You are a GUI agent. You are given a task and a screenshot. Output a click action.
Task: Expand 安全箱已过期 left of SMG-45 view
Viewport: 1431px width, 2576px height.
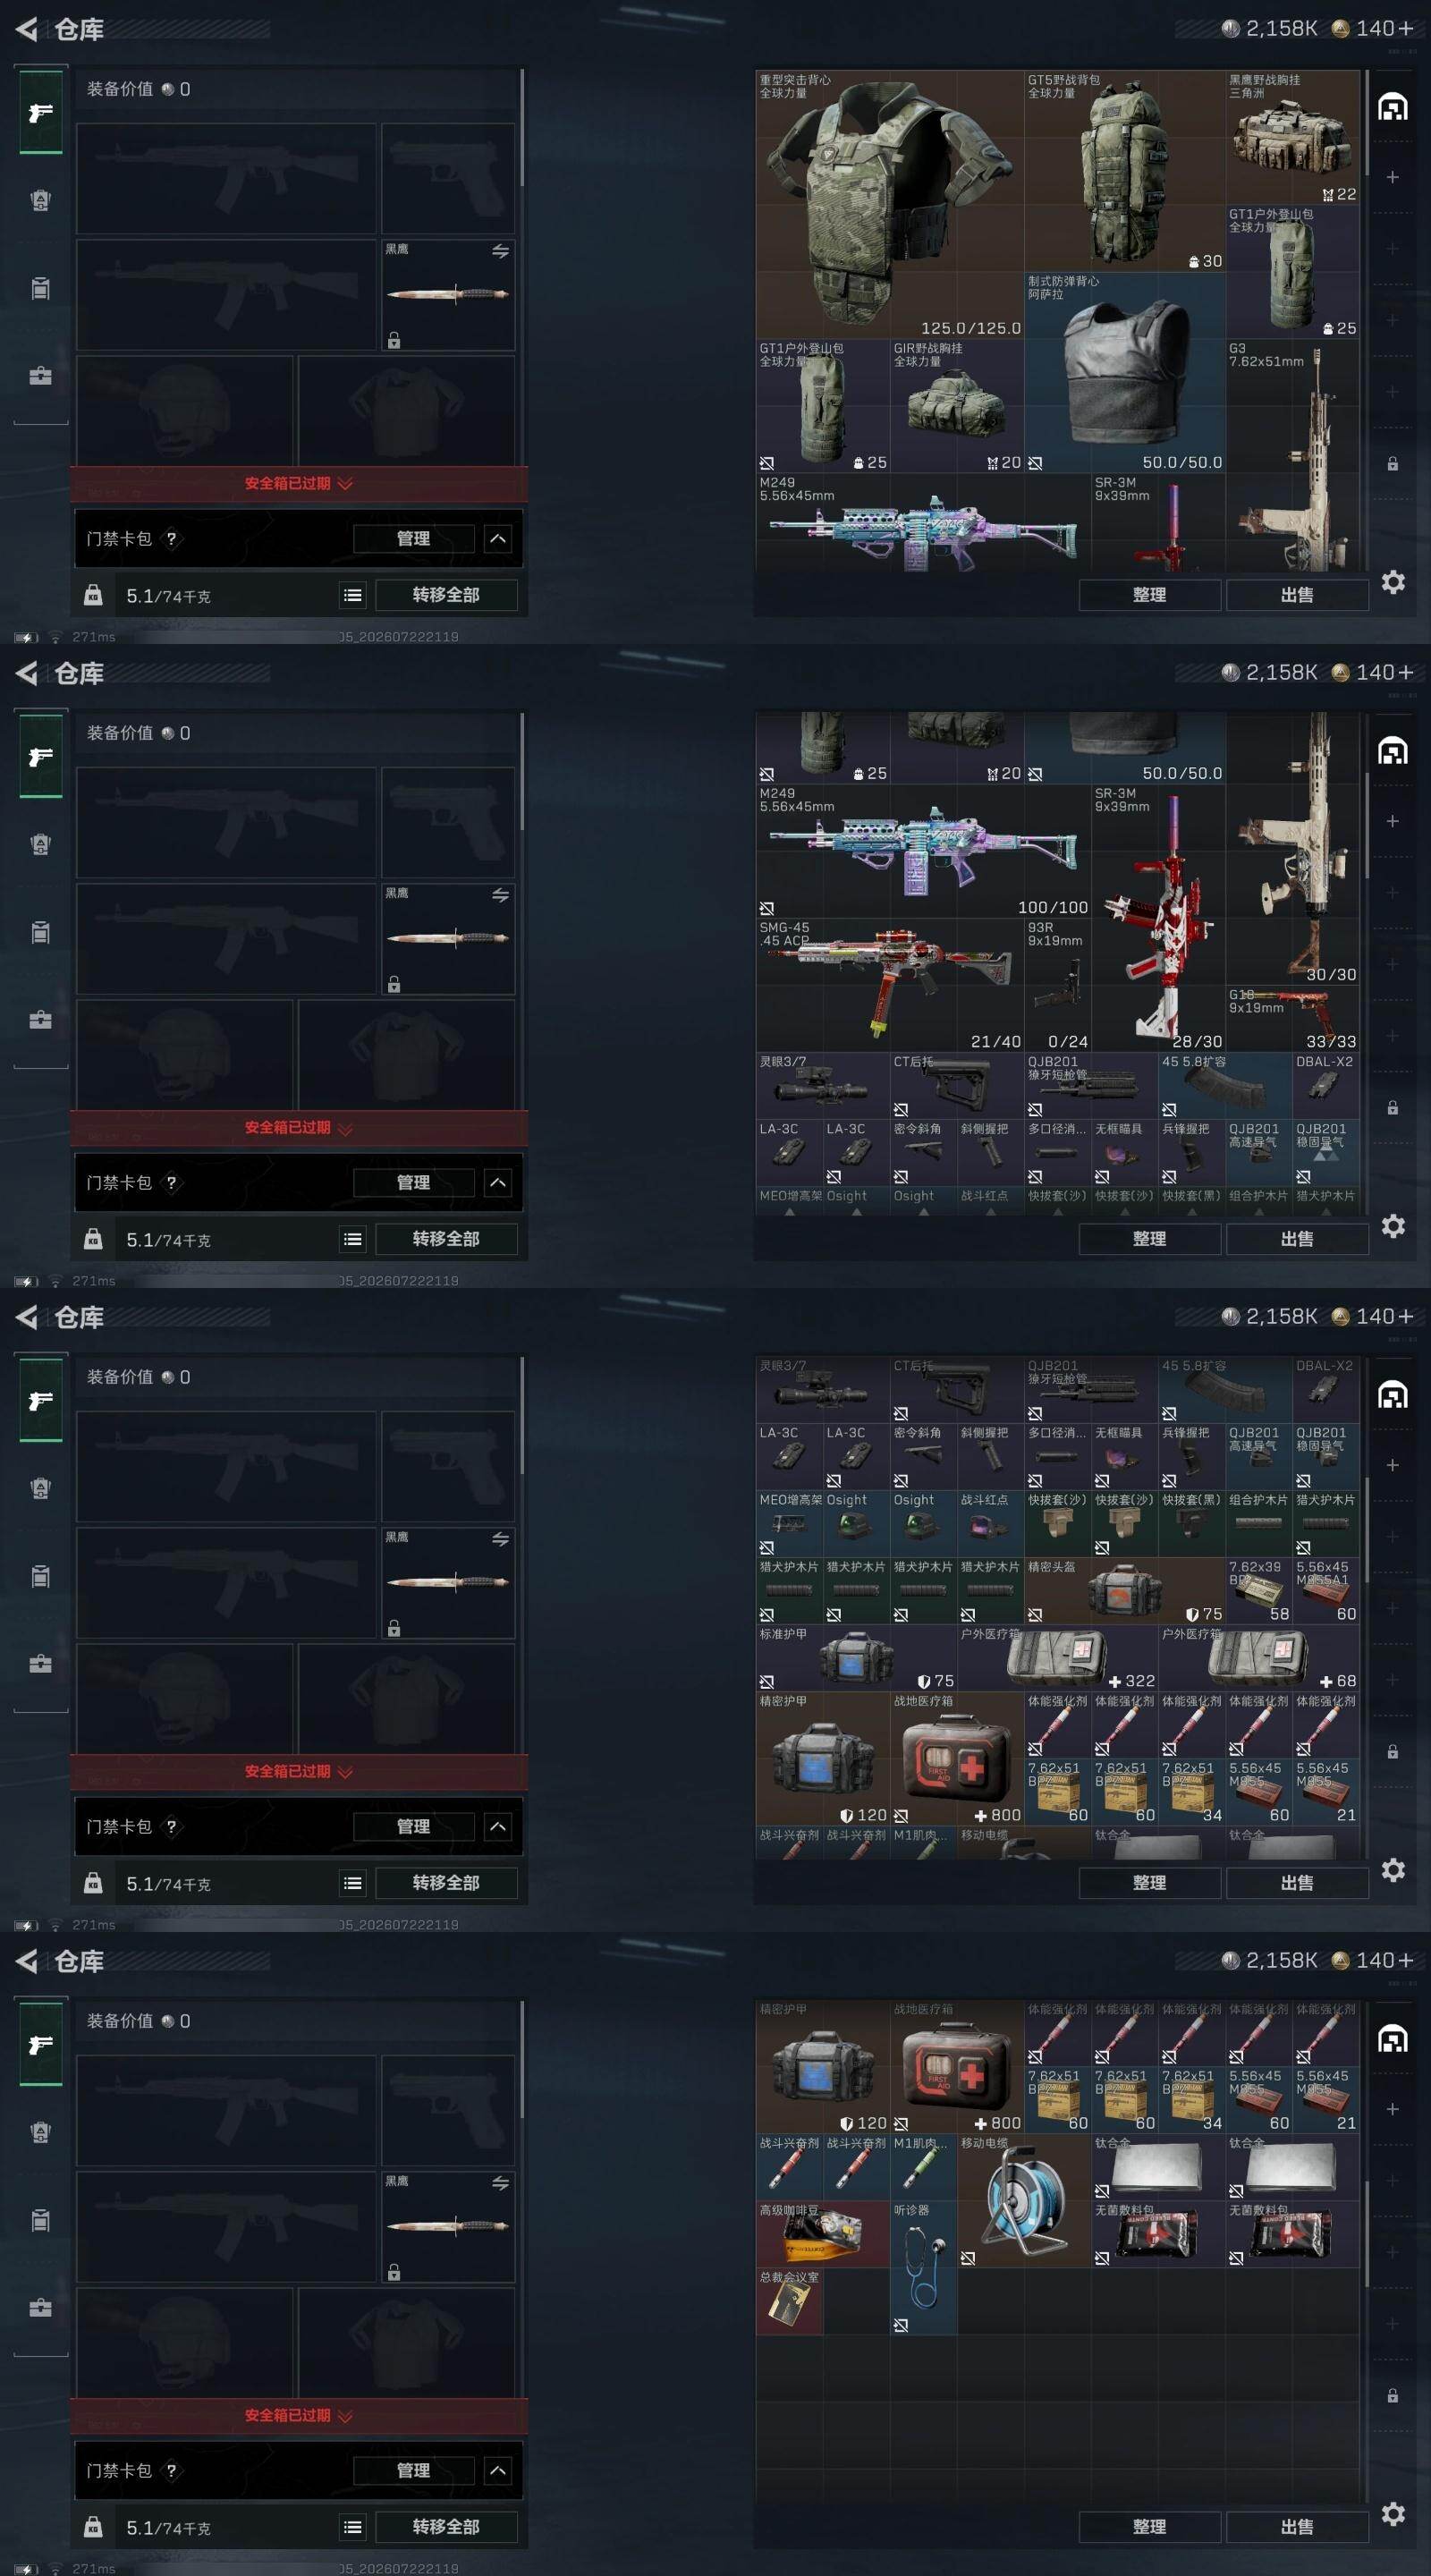click(x=298, y=1128)
